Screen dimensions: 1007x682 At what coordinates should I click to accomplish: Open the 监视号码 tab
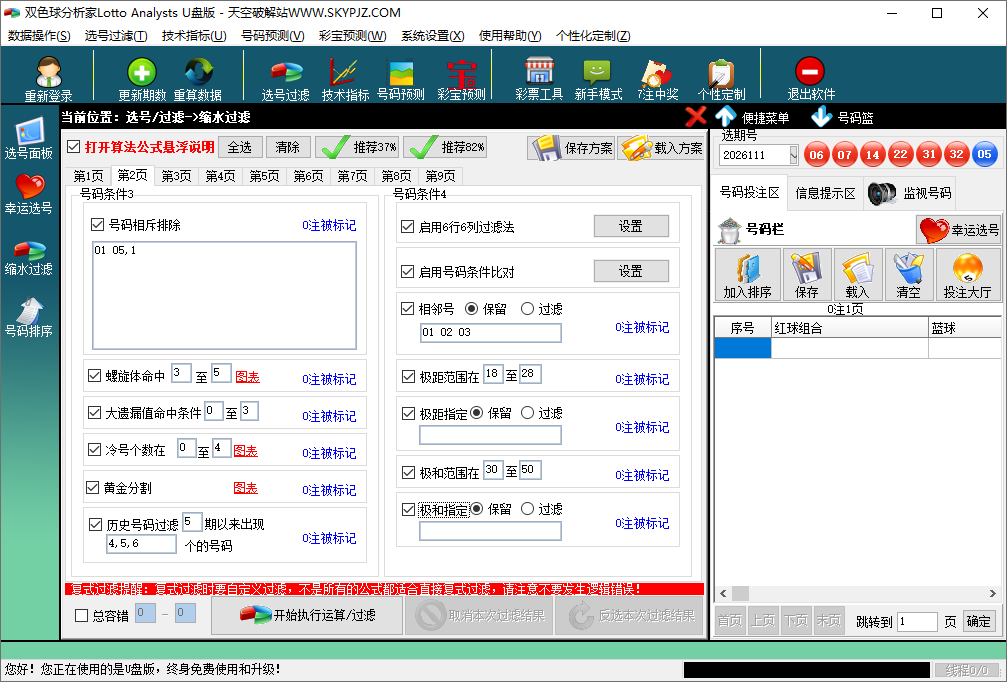[x=910, y=193]
